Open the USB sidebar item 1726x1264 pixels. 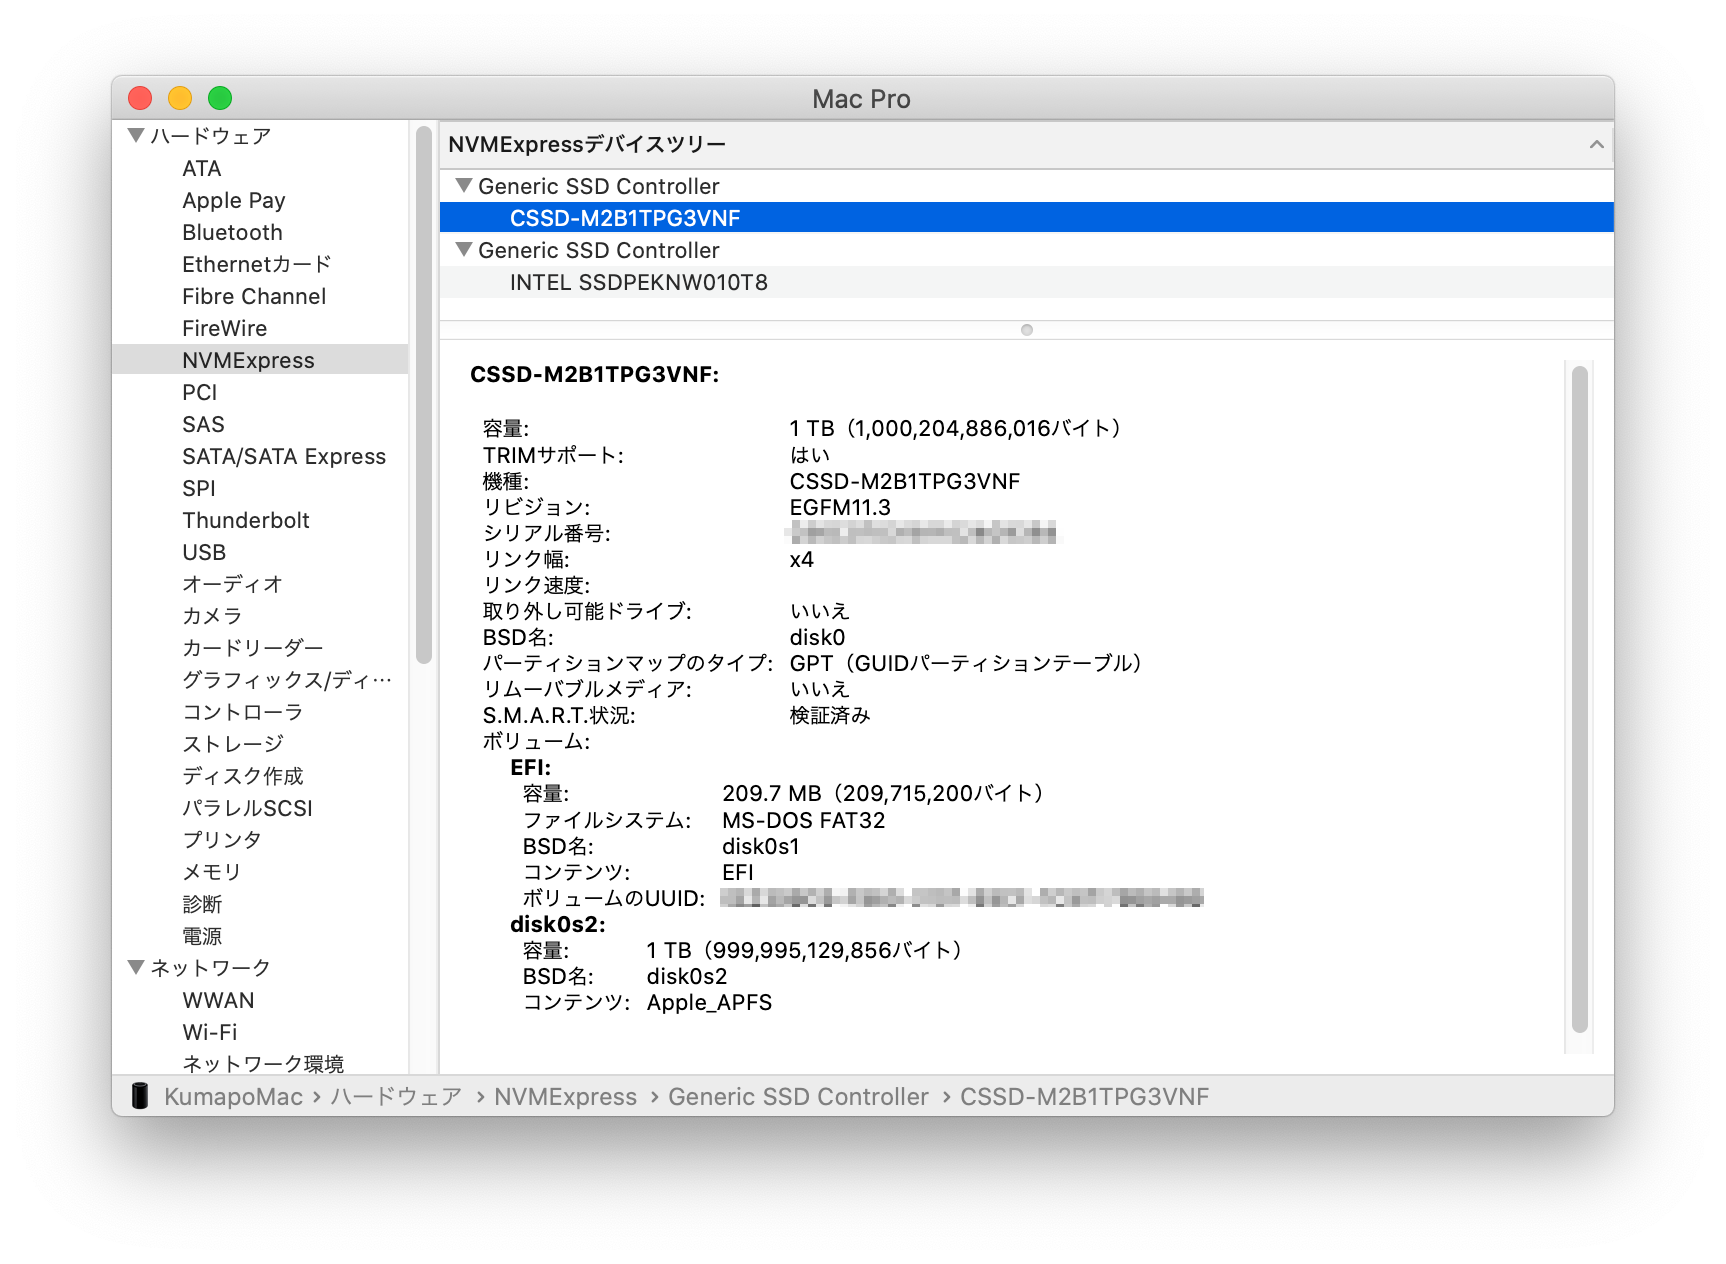[x=204, y=553]
